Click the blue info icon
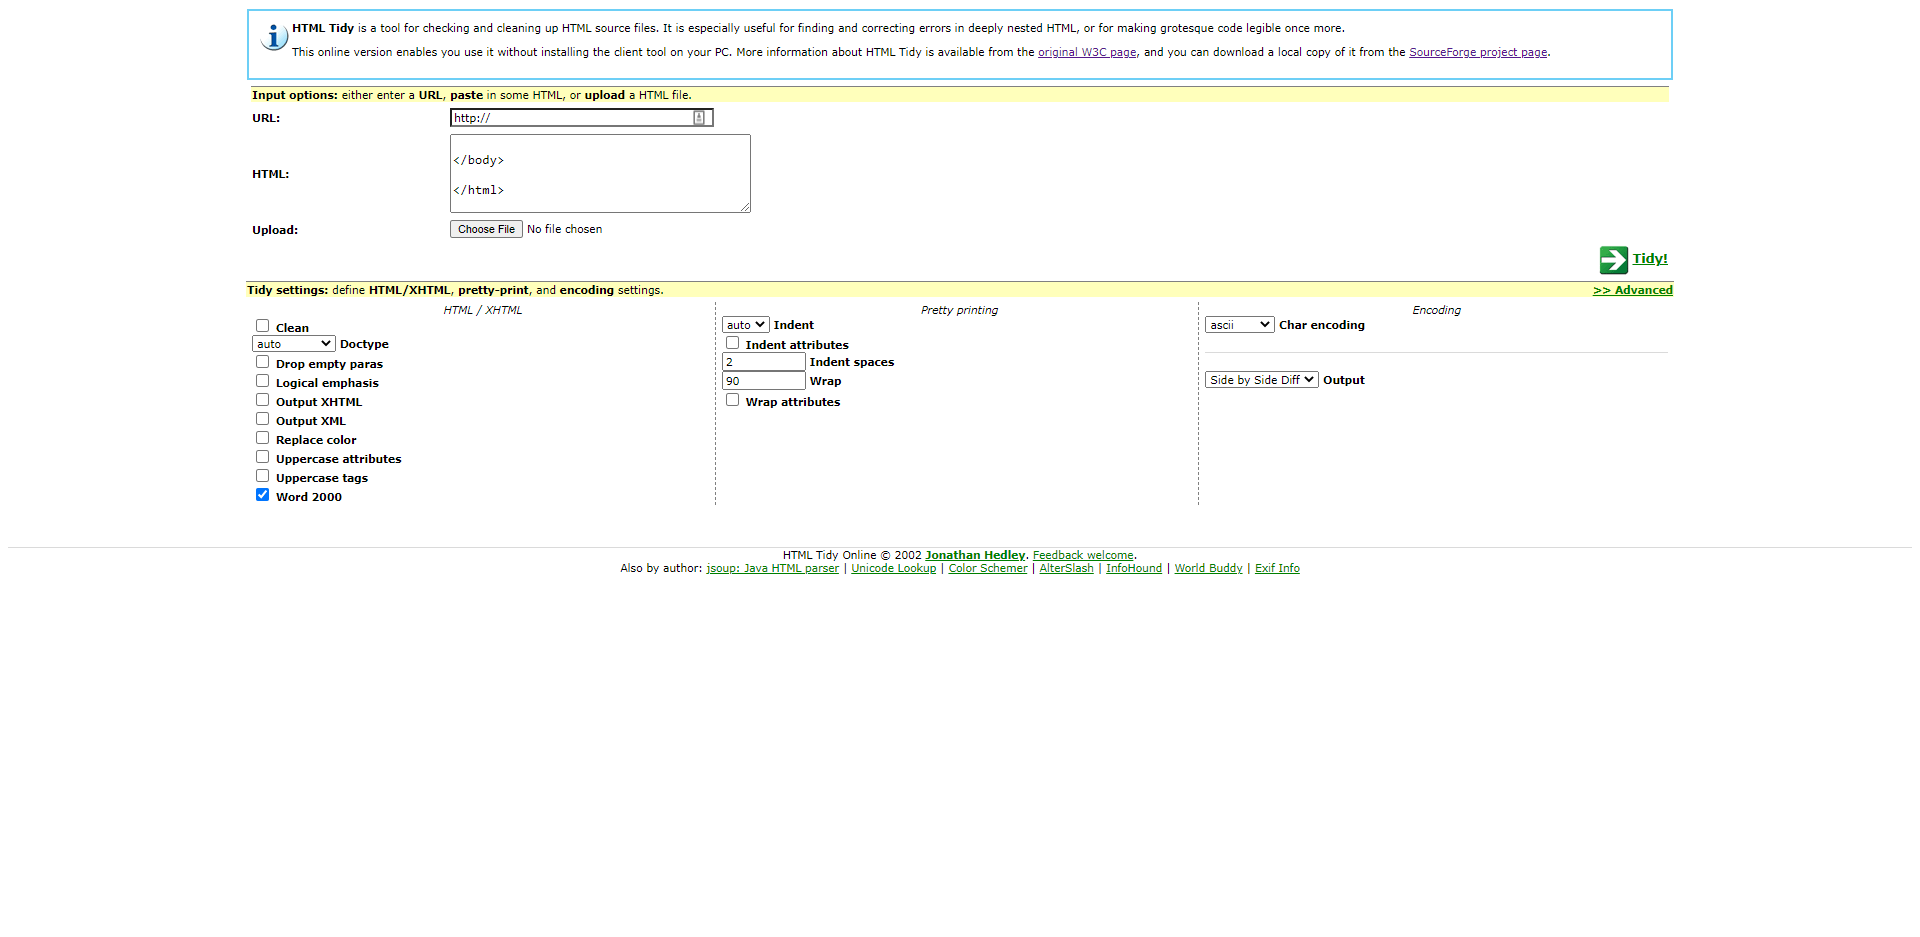Image resolution: width=1920 pixels, height=937 pixels. point(274,37)
